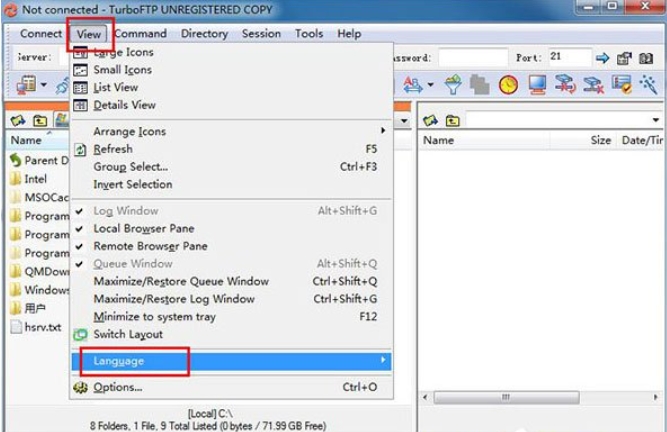Click the blue monitor icon in toolbar

(x=537, y=85)
